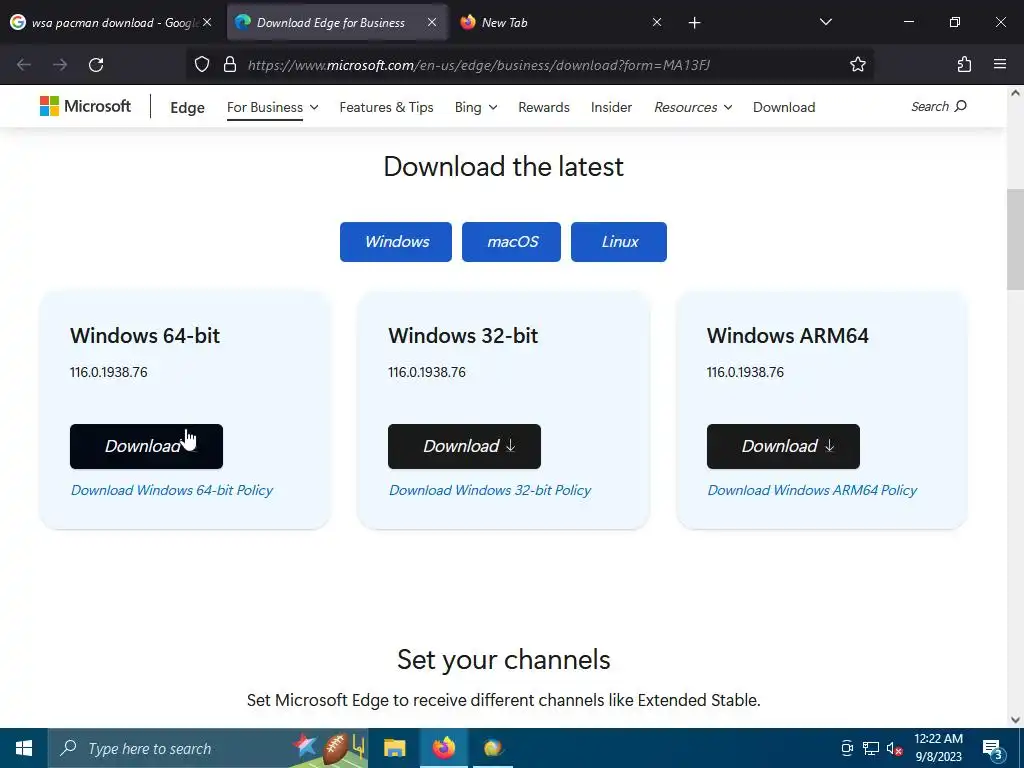Click the forward navigation arrow
This screenshot has width=1024, height=768.
[x=60, y=65]
